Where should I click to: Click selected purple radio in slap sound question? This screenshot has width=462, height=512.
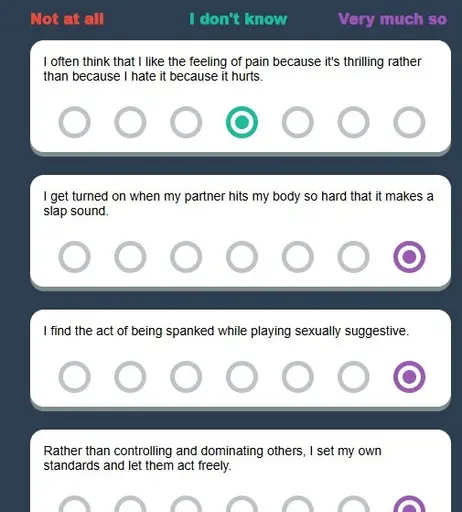tap(409, 257)
